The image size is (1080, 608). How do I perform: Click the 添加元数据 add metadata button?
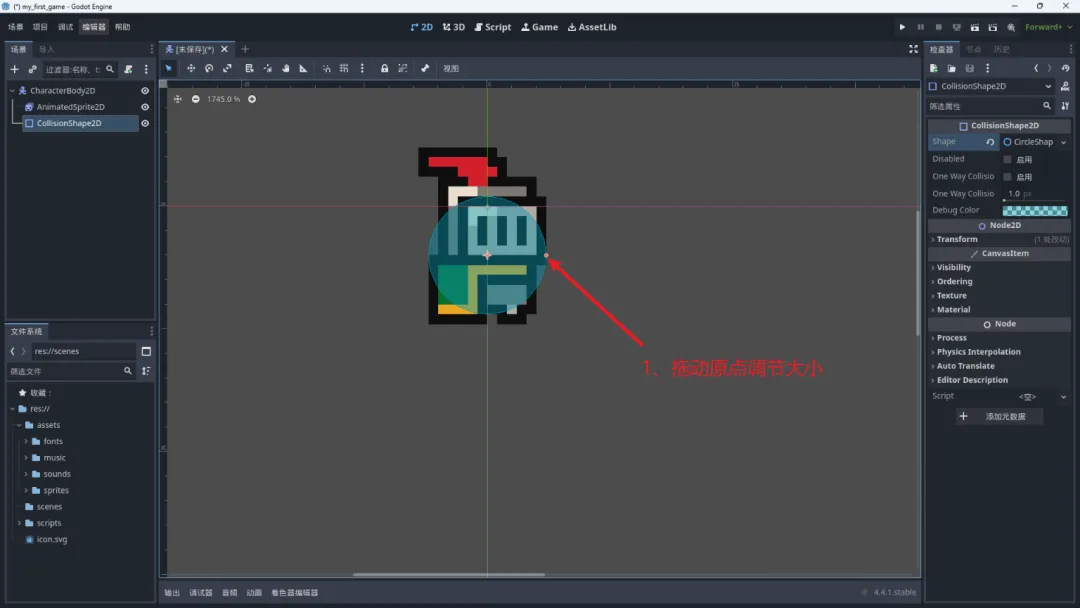tap(999, 417)
